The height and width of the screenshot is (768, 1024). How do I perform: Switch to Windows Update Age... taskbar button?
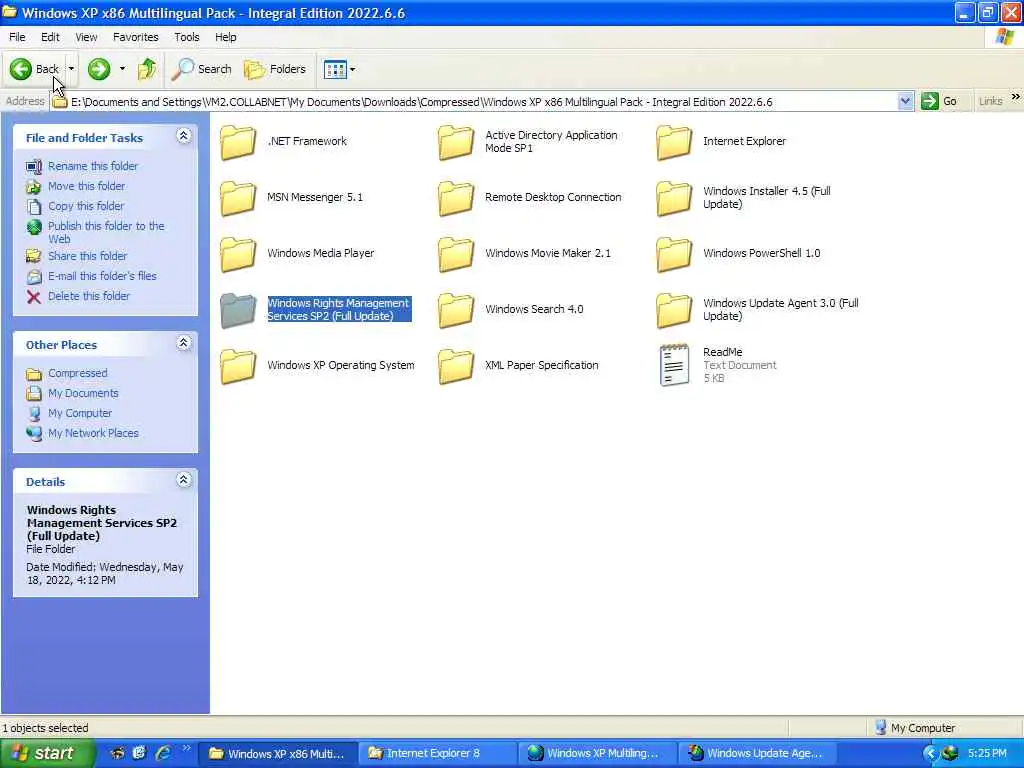(756, 754)
